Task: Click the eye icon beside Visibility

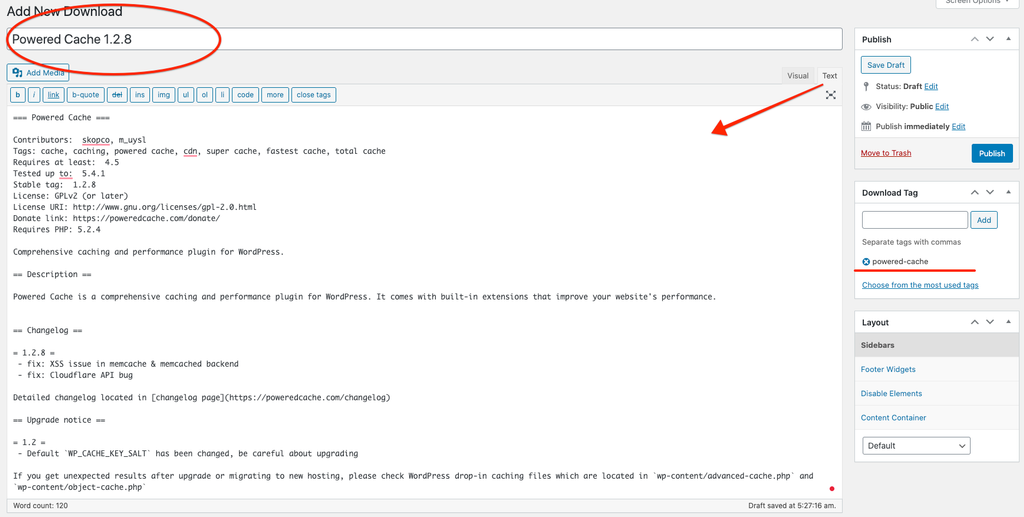Action: pos(867,106)
